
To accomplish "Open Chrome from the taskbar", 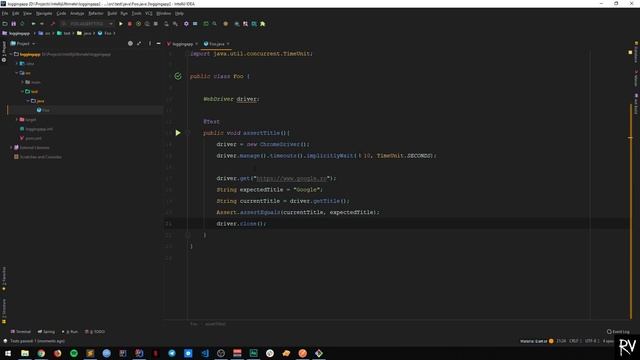I will [x=41, y=353].
